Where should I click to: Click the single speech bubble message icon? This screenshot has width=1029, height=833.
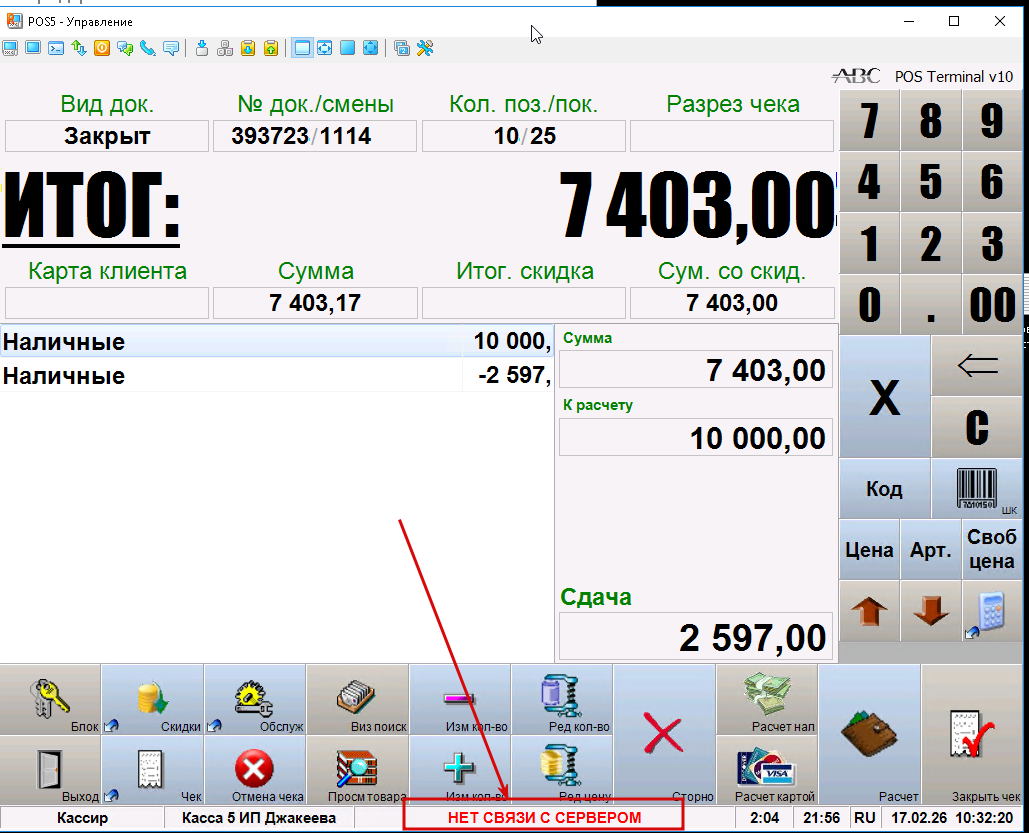coord(171,48)
